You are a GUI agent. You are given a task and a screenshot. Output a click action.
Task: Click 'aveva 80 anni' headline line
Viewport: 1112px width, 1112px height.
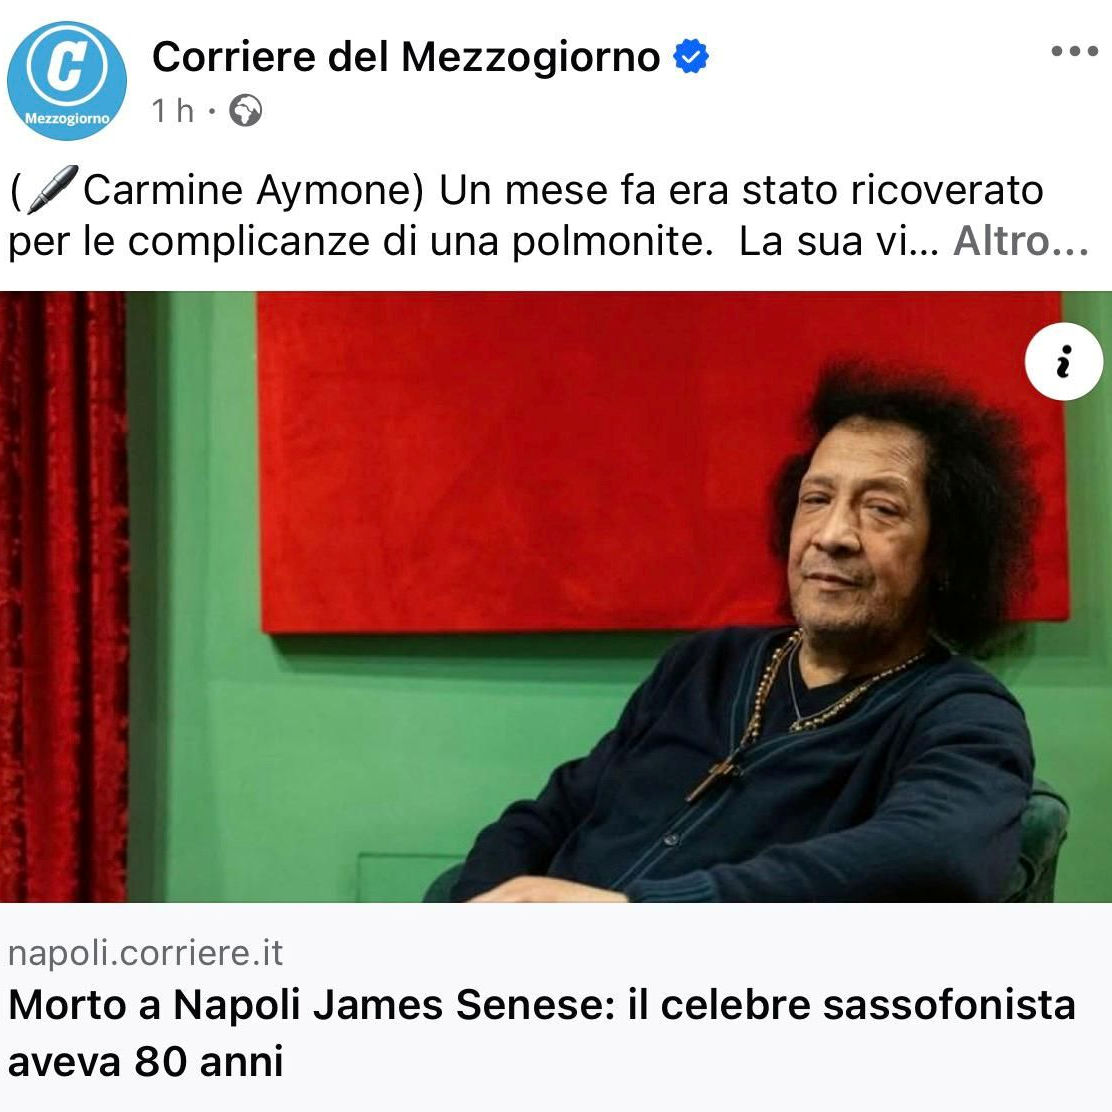coord(145,1062)
